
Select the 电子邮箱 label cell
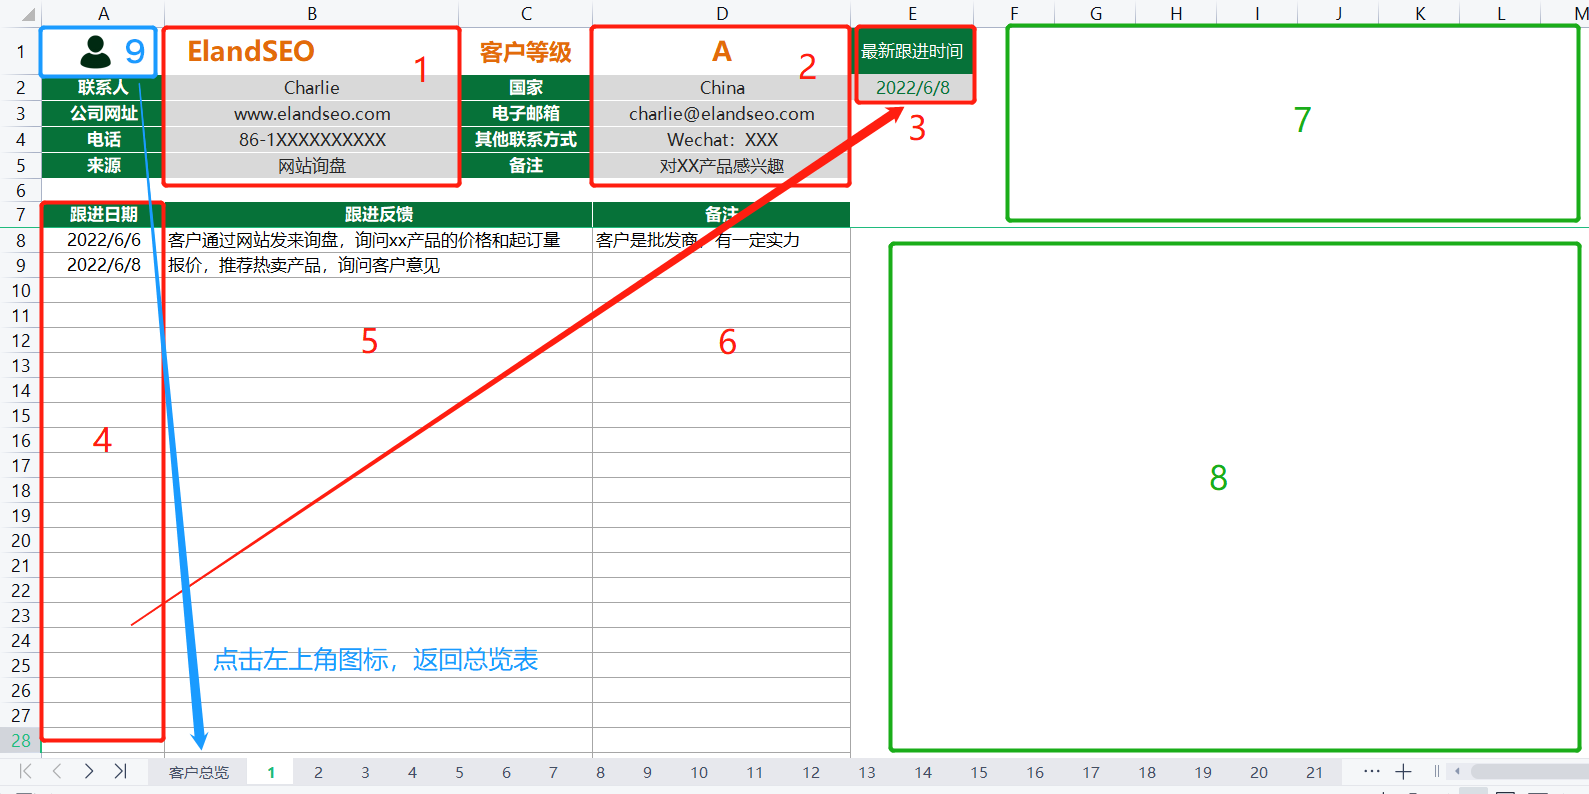click(x=526, y=113)
